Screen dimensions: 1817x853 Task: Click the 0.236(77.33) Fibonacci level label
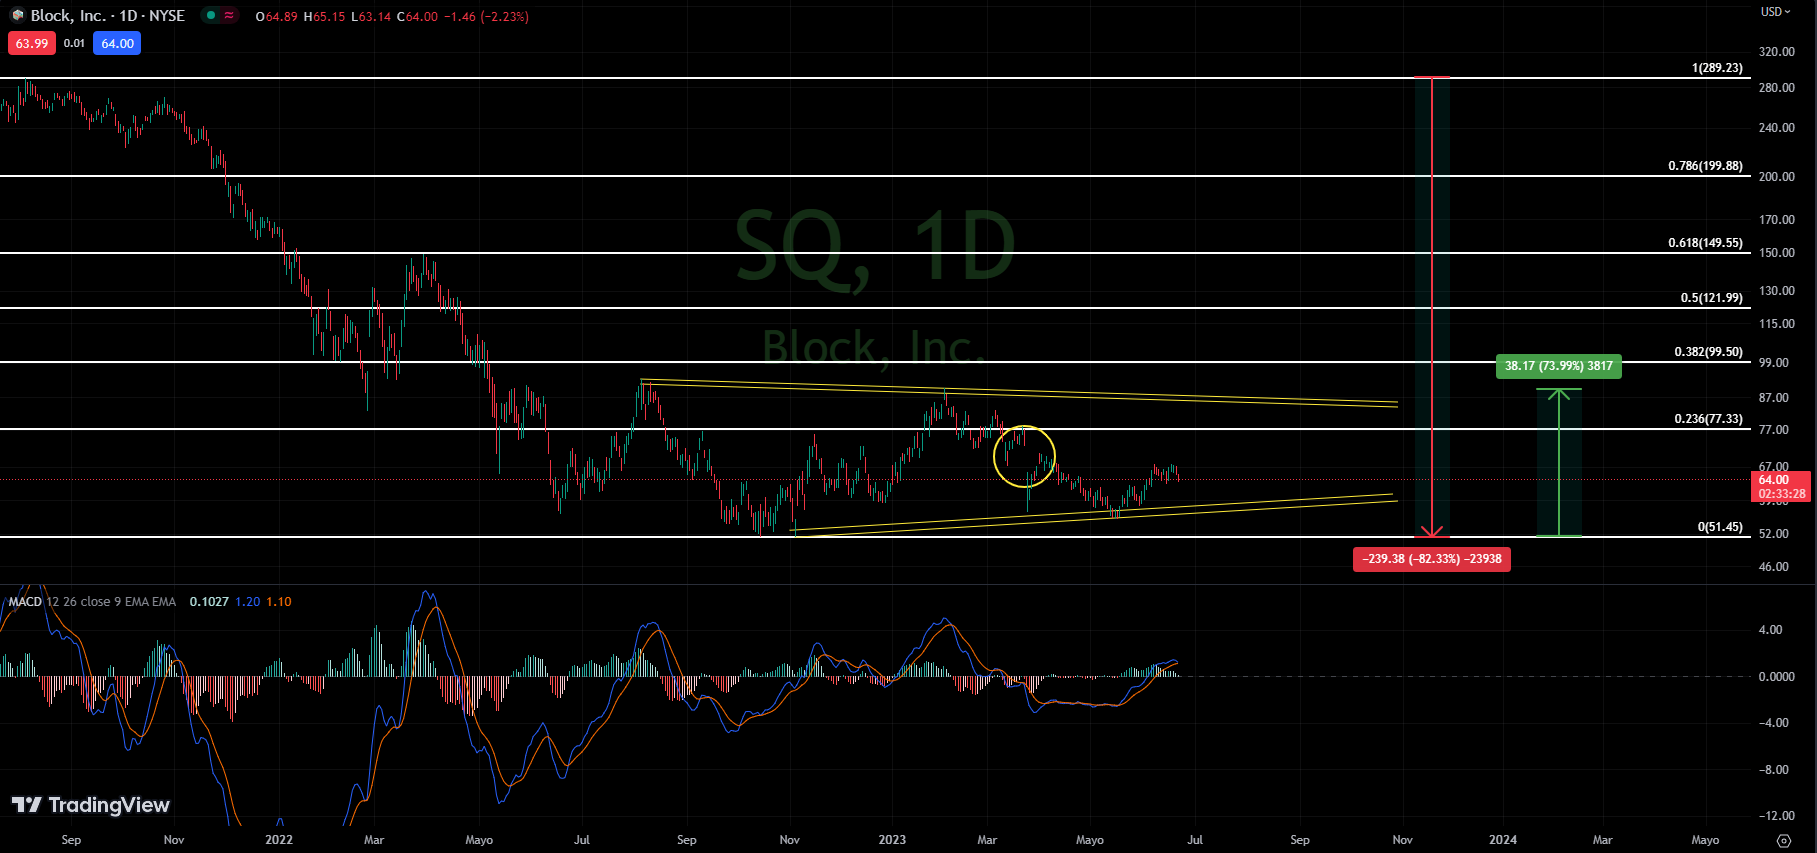tap(1708, 419)
